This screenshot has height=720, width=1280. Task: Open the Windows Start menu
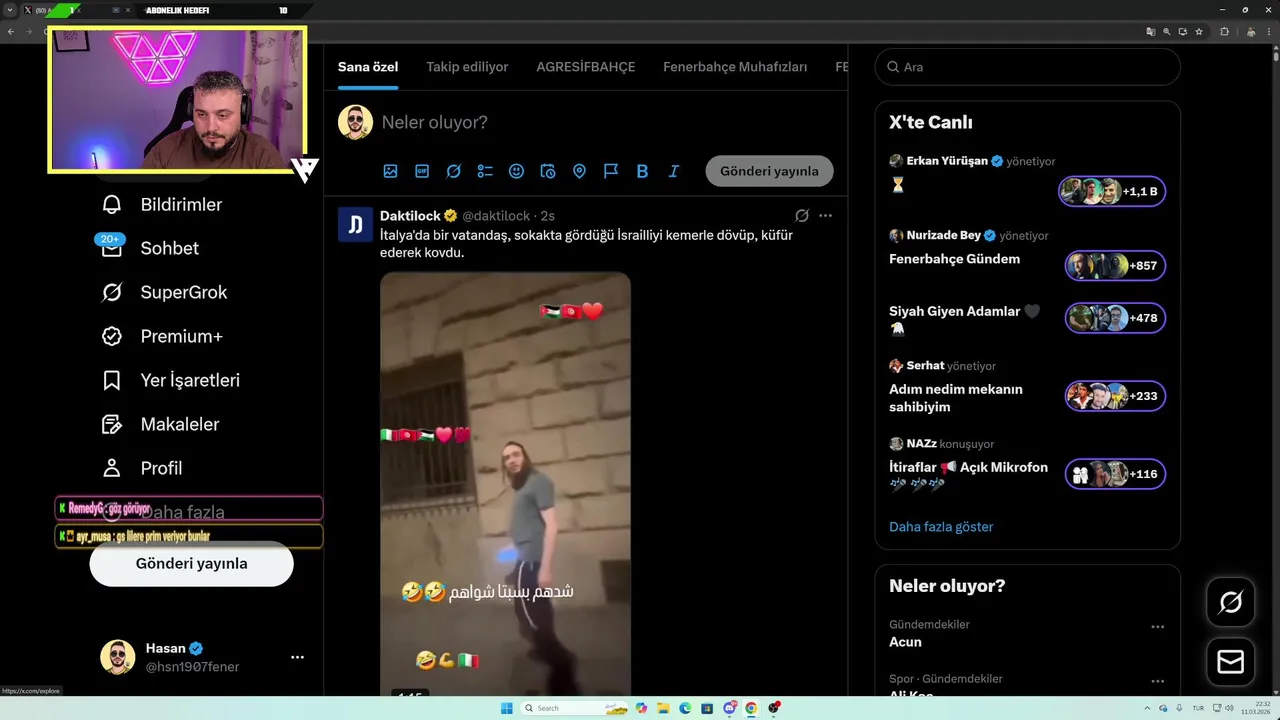(507, 708)
